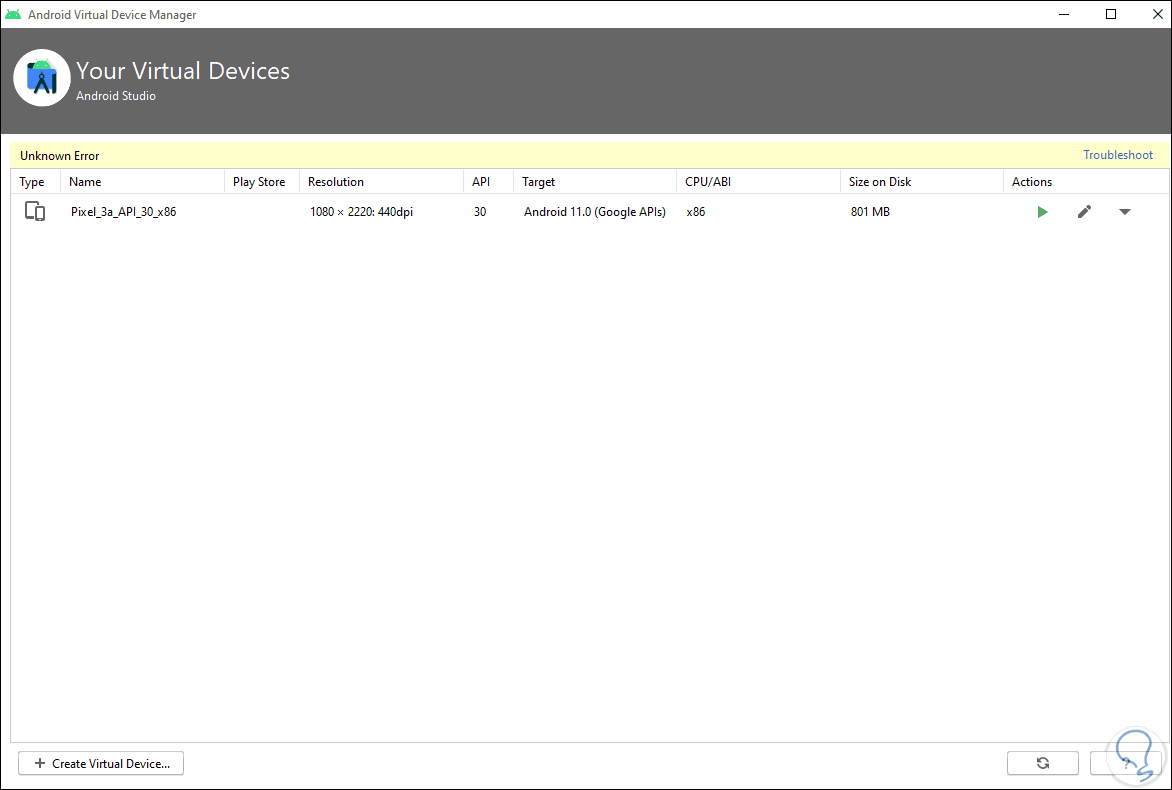
Task: Open the actions dropdown arrow for the device
Action: (x=1125, y=212)
